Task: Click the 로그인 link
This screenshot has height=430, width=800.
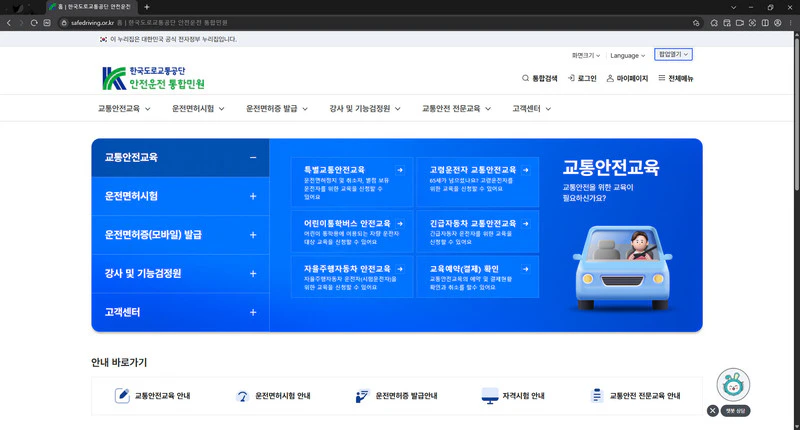Action: 582,78
